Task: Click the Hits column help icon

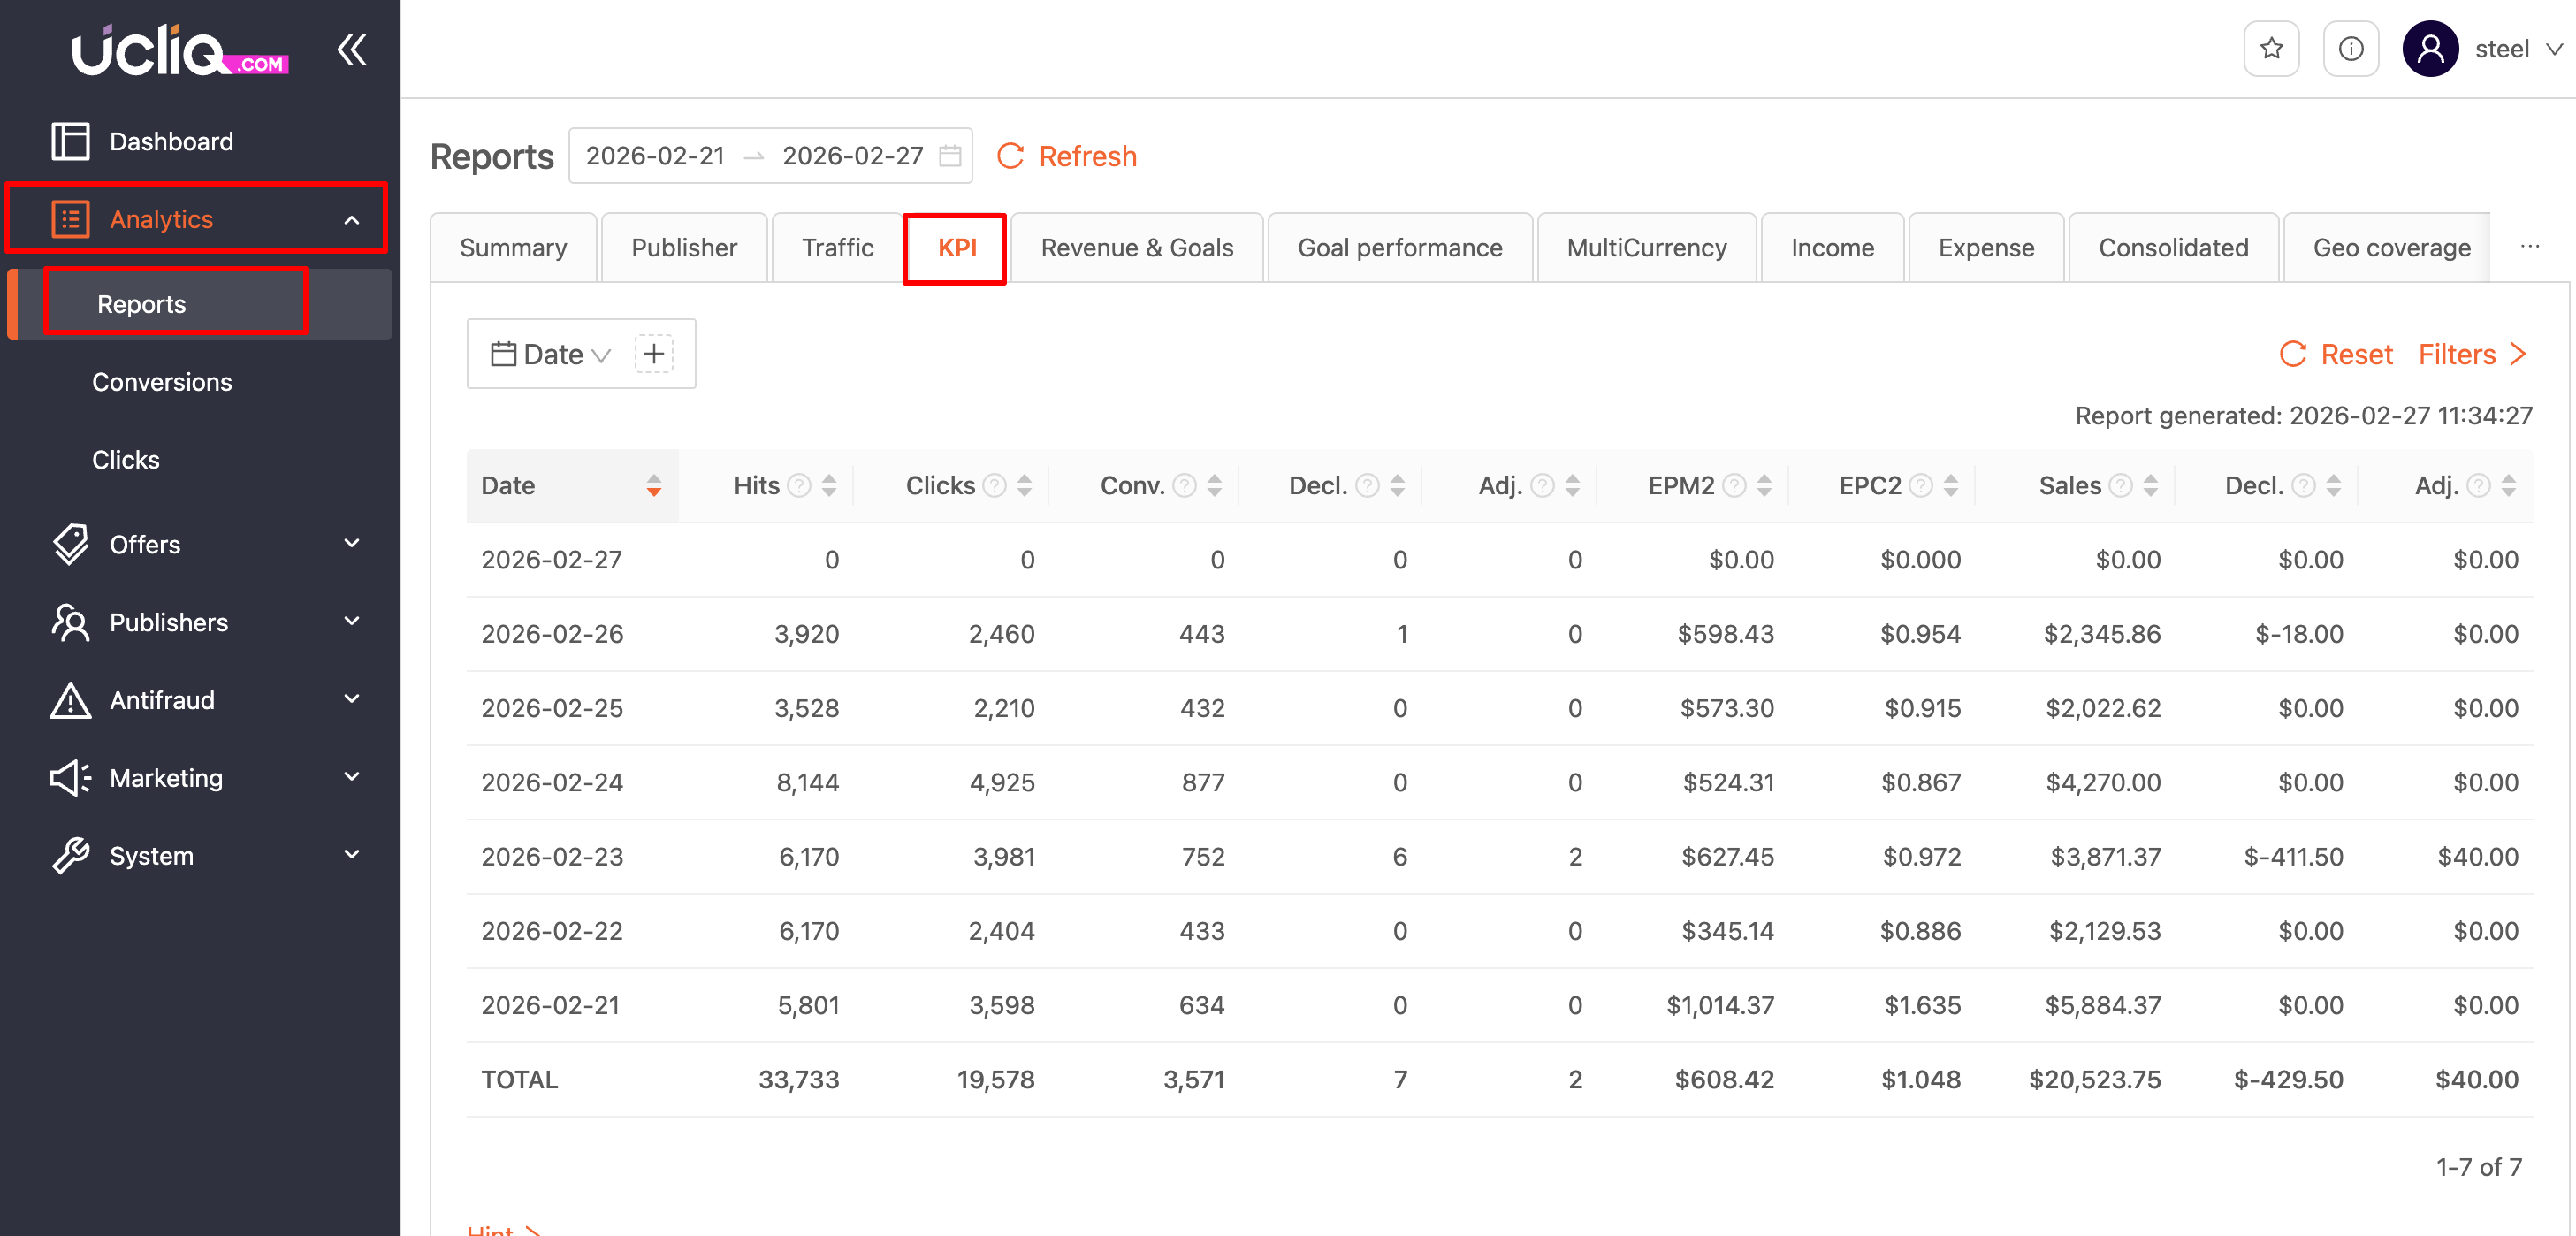Action: (799, 486)
